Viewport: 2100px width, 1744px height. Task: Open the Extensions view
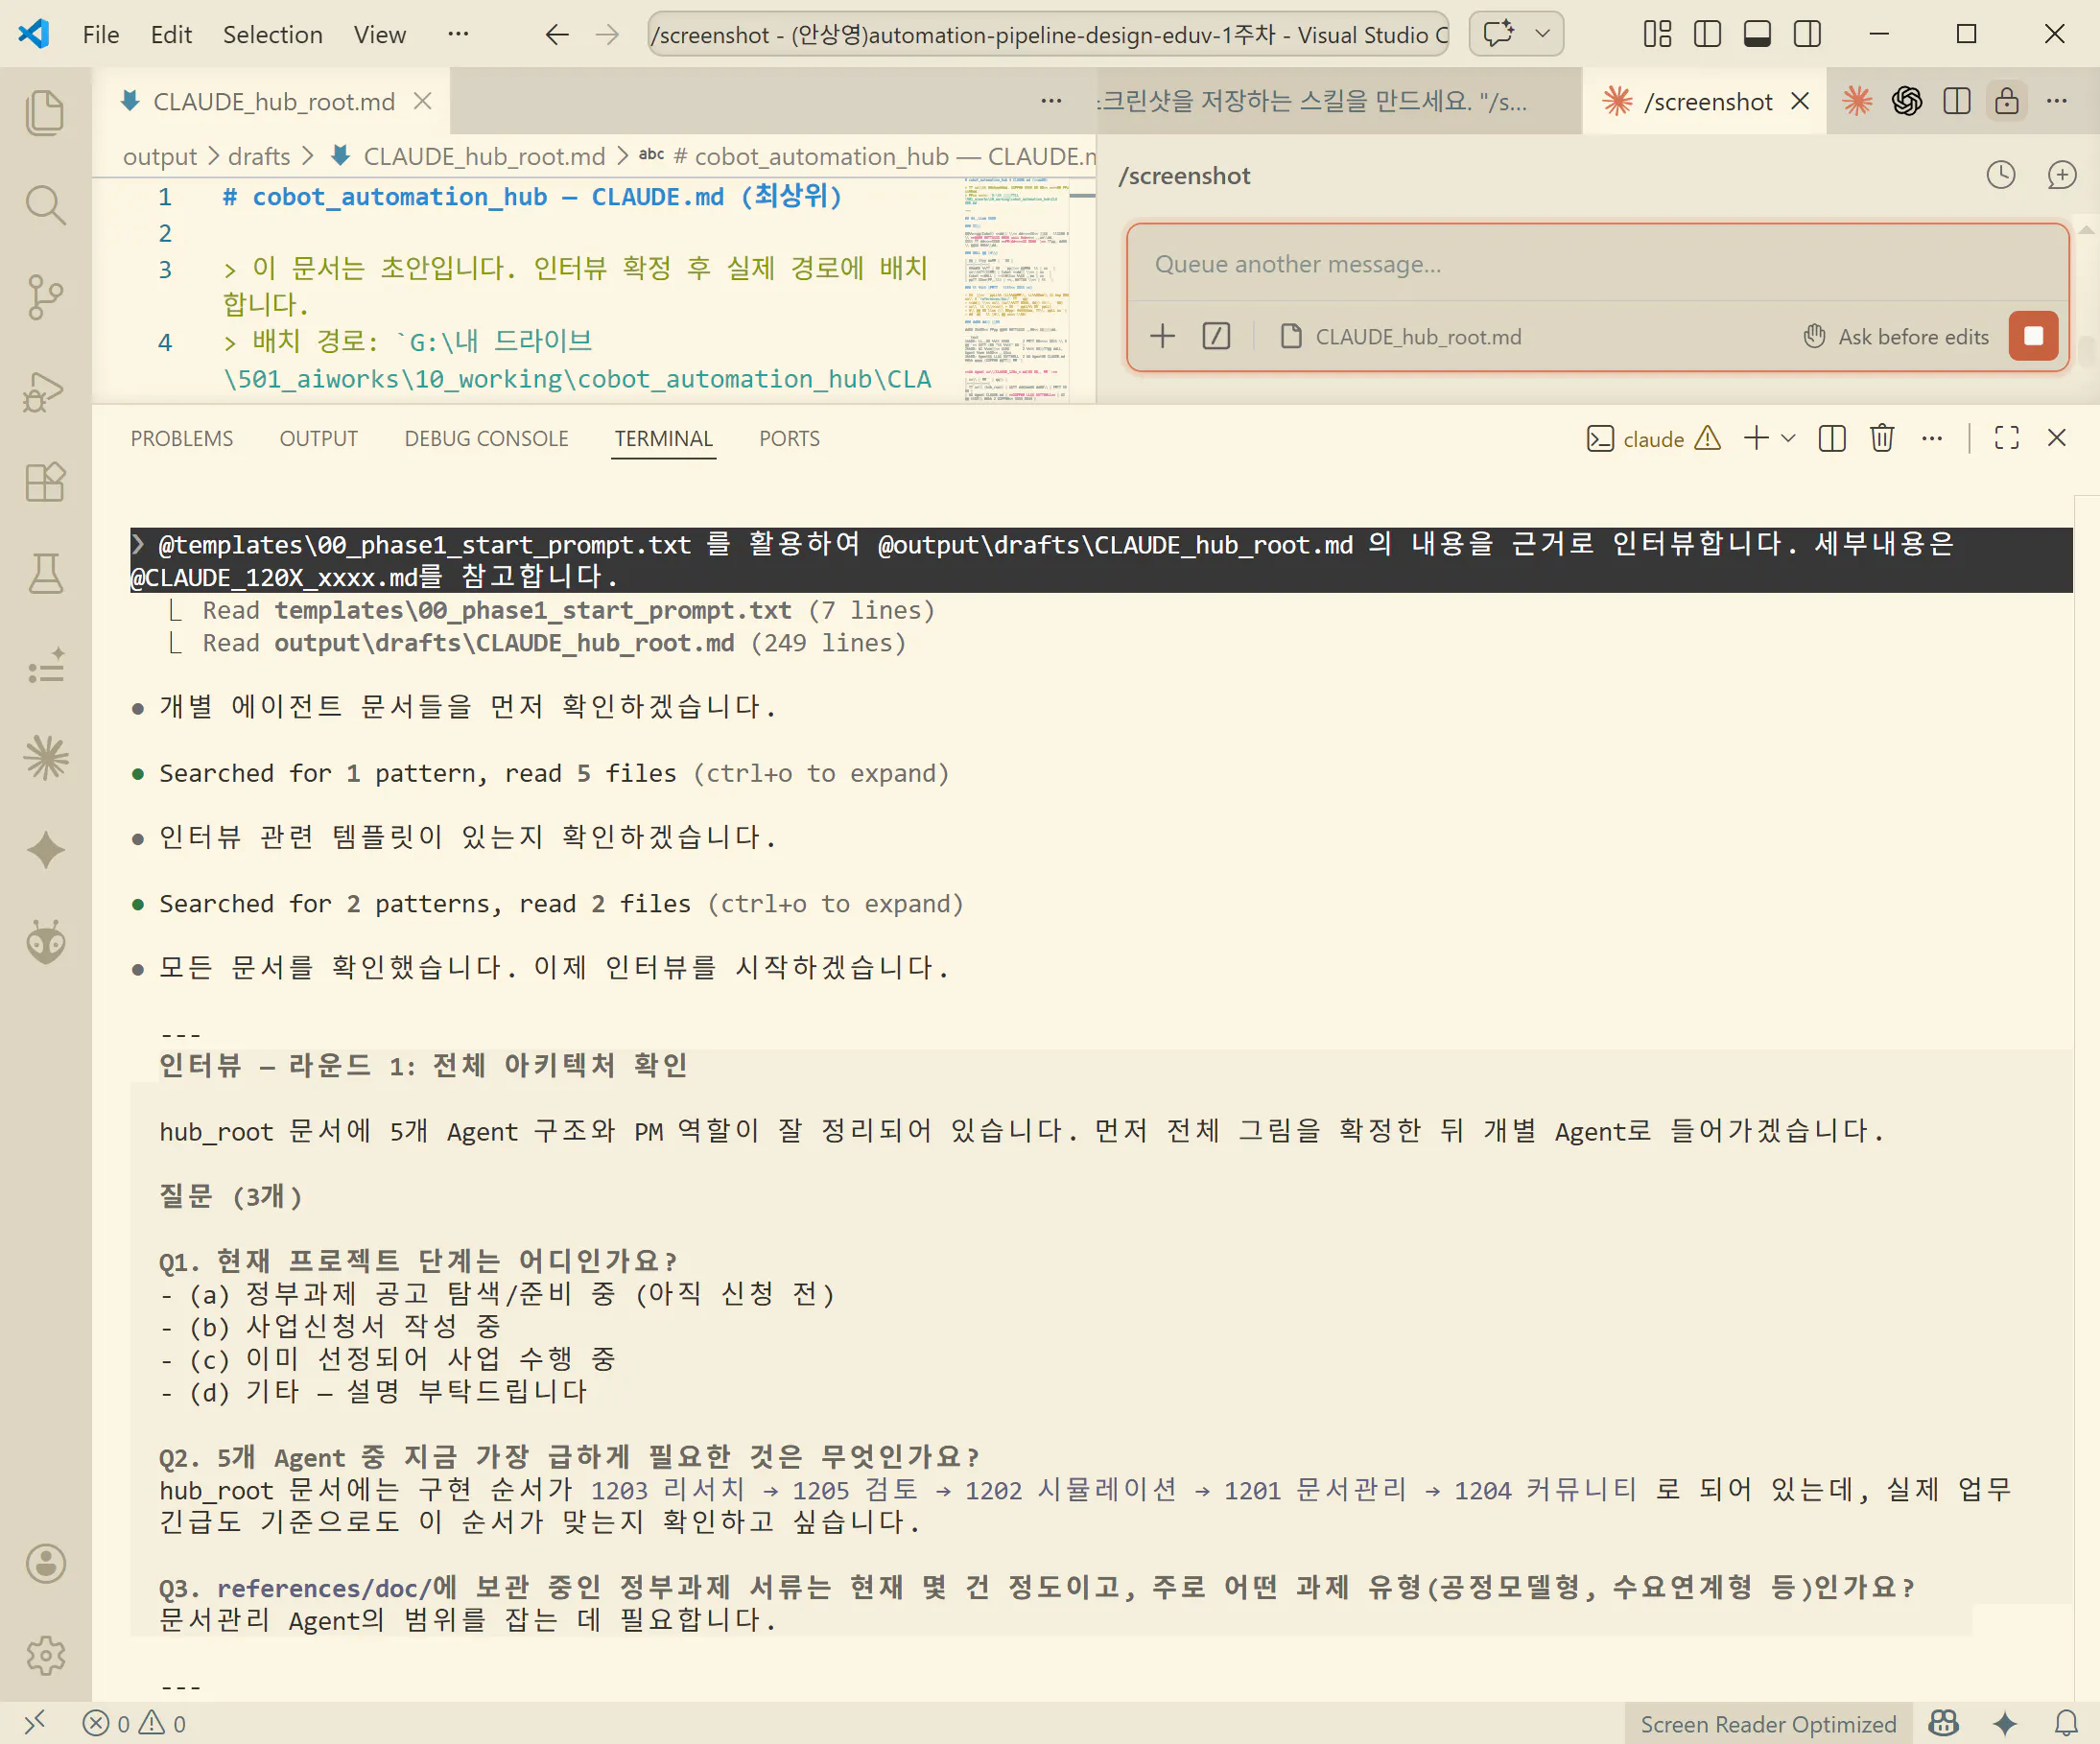pyautogui.click(x=45, y=482)
